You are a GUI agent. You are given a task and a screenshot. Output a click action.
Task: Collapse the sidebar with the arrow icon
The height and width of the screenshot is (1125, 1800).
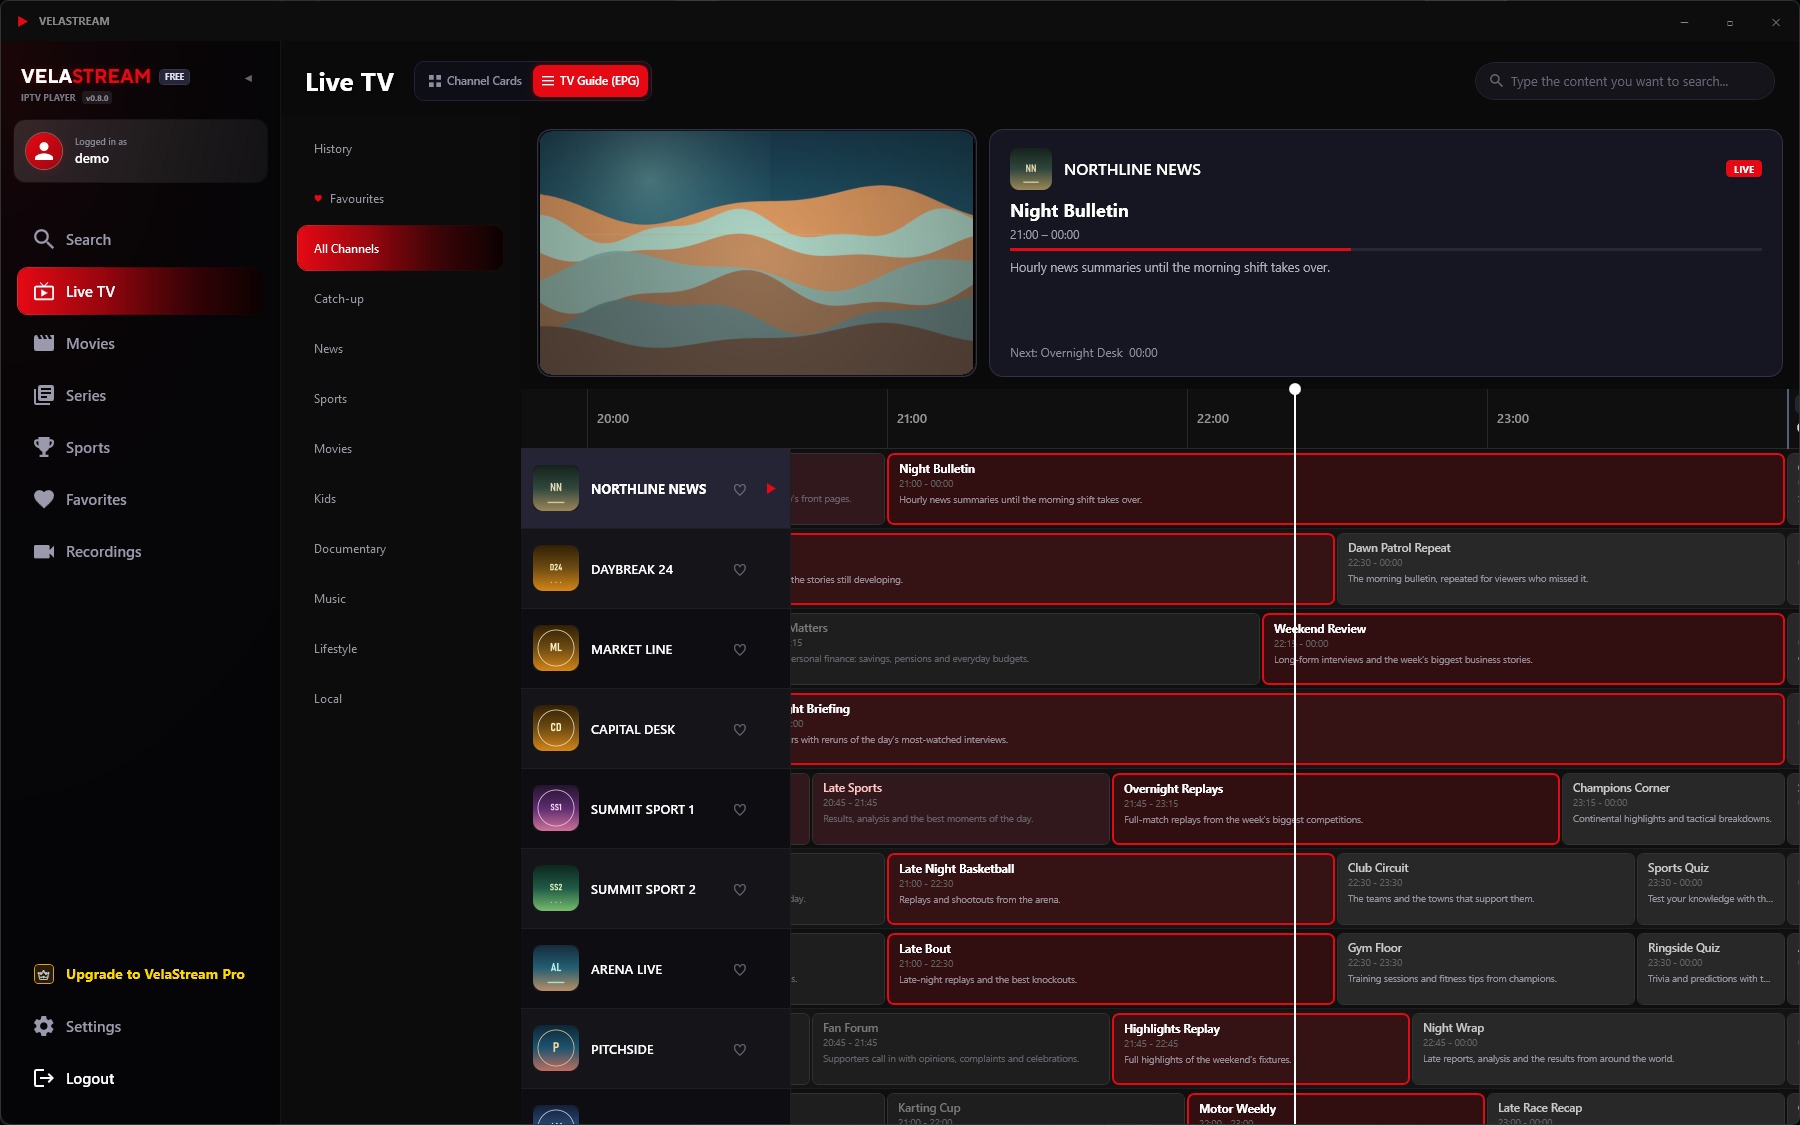pyautogui.click(x=248, y=78)
